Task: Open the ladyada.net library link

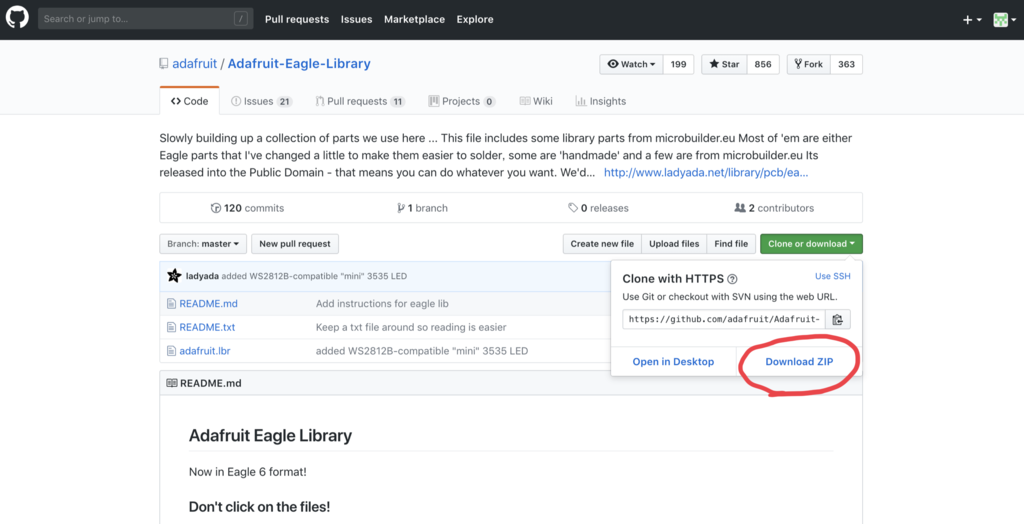Action: (706, 173)
